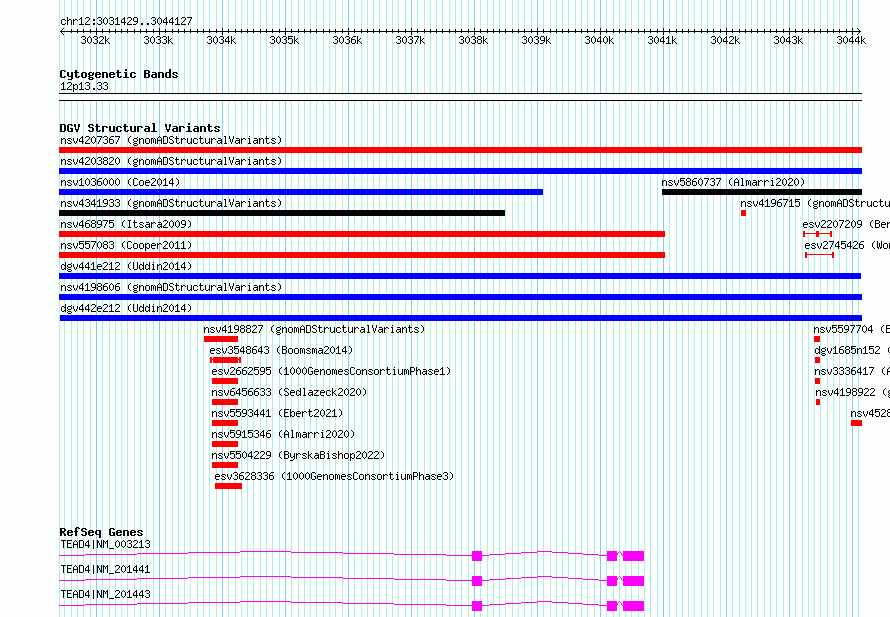Image resolution: width=890 pixels, height=617 pixels.
Task: Click the blue dgv442e212 Uddin2014 bar
Action: (461, 318)
